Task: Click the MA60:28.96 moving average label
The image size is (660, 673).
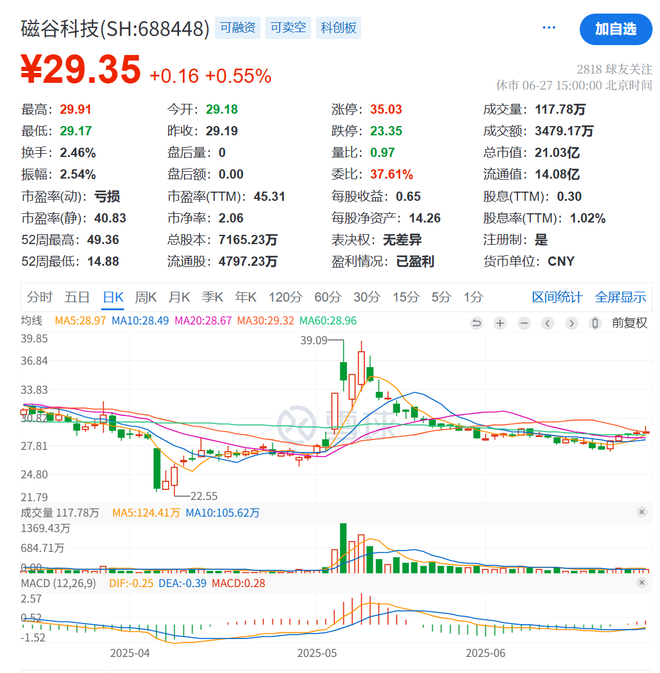Action: tap(328, 321)
